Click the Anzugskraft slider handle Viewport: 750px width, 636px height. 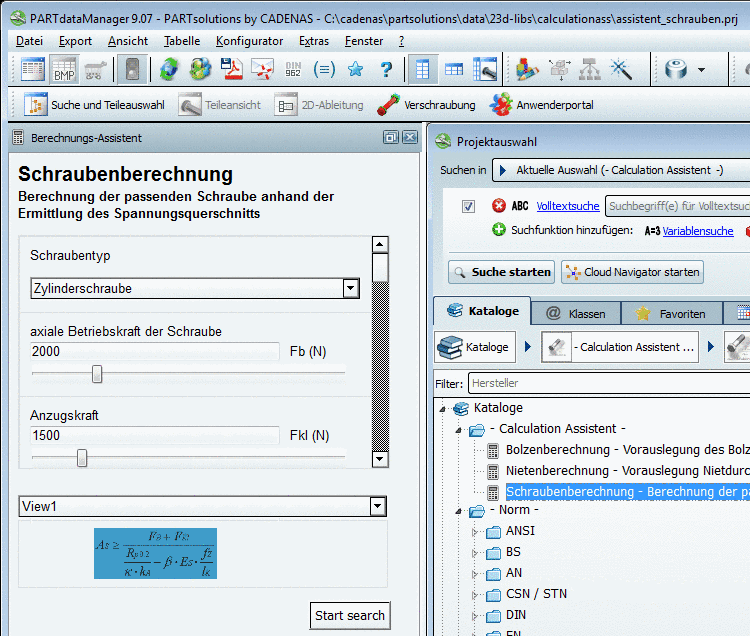[x=82, y=458]
